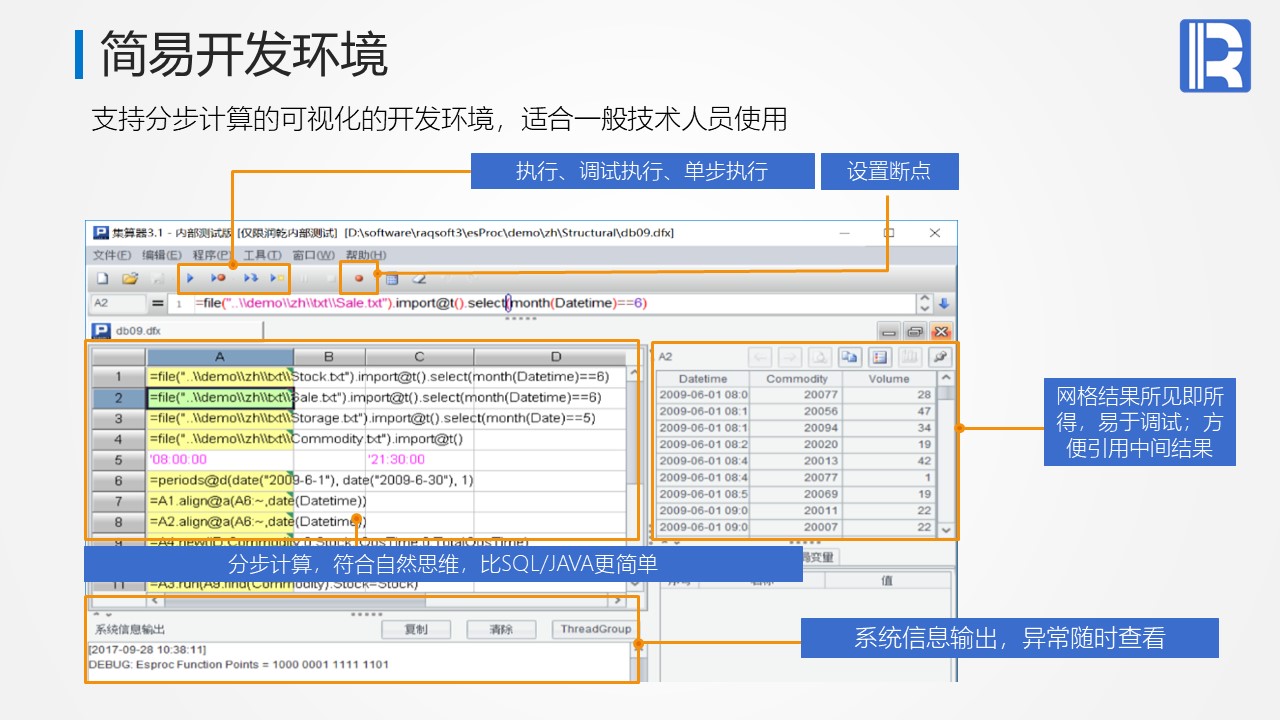Click the blue down-arrow beside formula bar
Viewport: 1280px width, 720px height.
[x=943, y=303]
